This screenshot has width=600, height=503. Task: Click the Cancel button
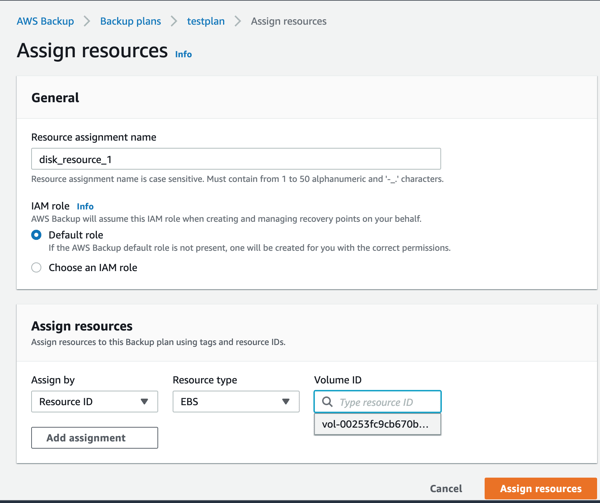coord(446,489)
